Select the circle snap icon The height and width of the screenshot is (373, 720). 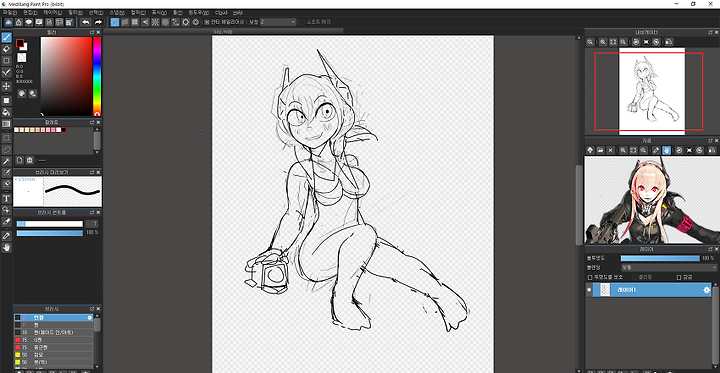(x=165, y=22)
